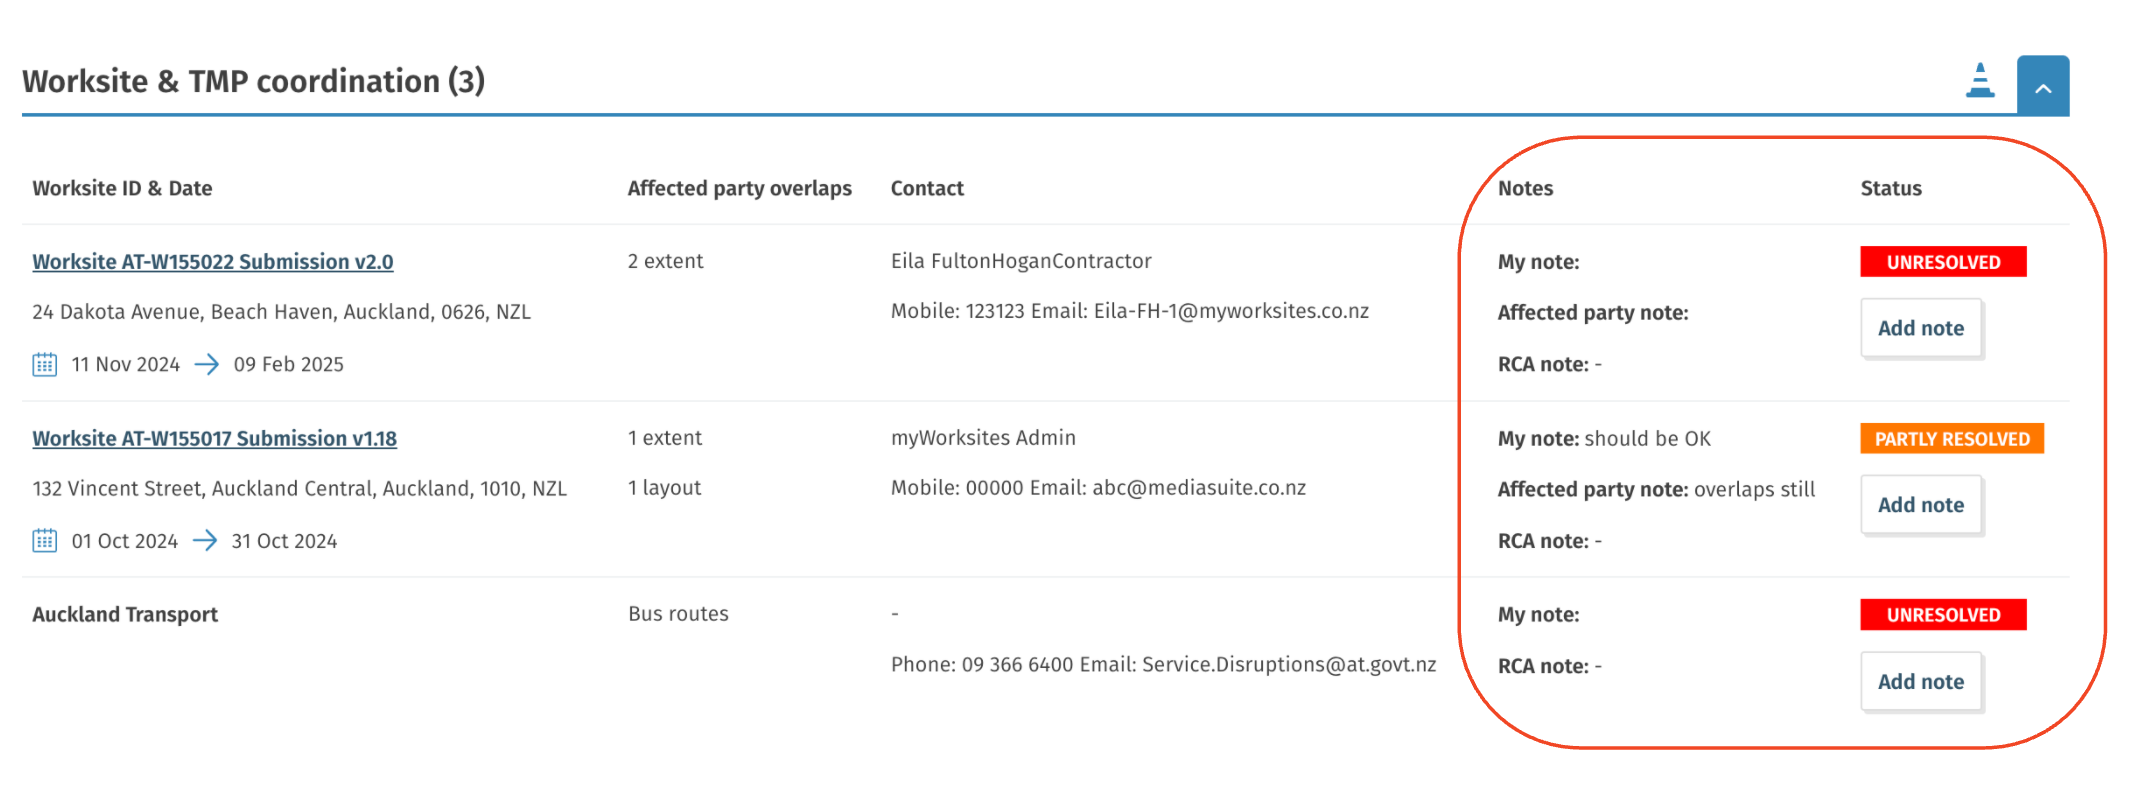
Task: Click the Contact column header
Action: pyautogui.click(x=927, y=188)
